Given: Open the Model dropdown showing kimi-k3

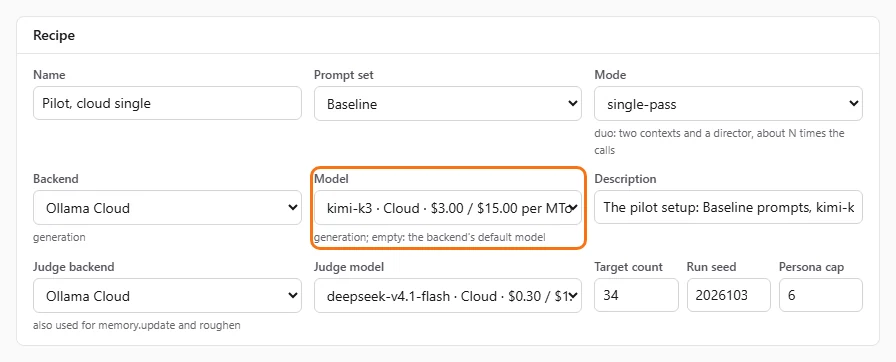Looking at the screenshot, I should tap(447, 207).
